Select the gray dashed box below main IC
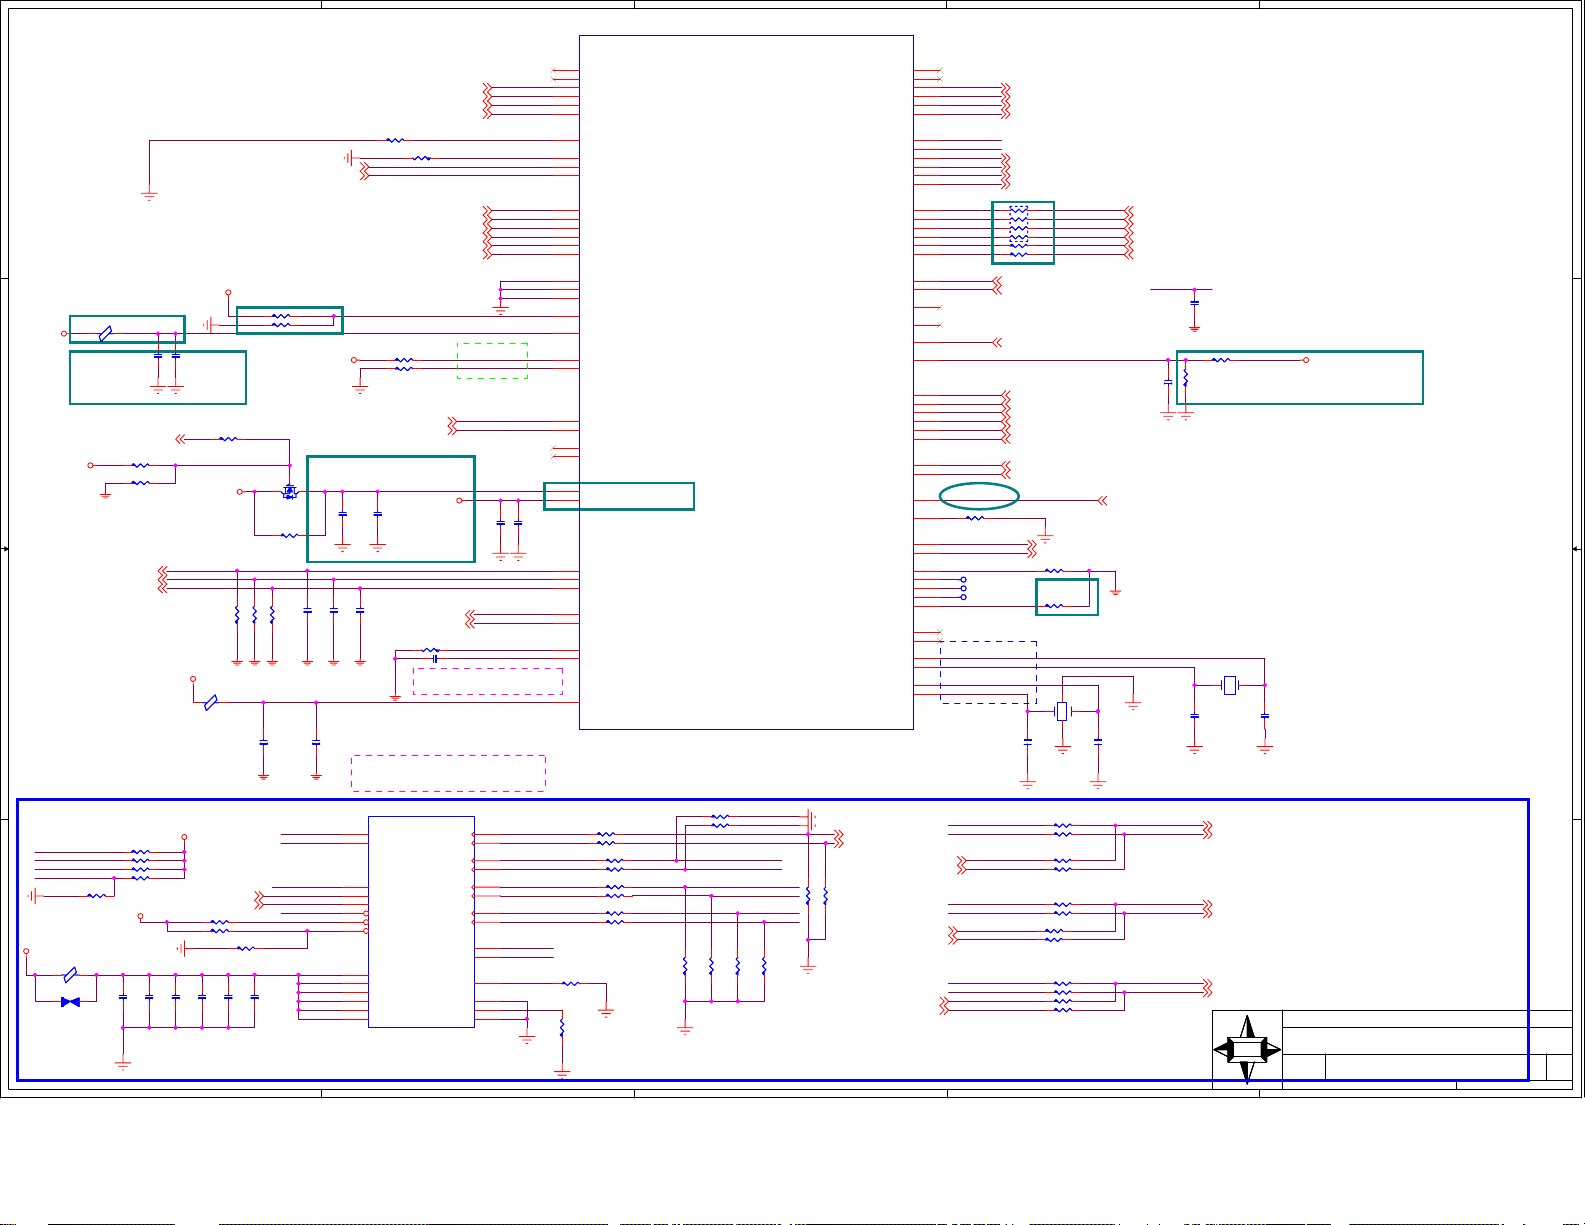Viewport: 1585px width, 1225px height. [x=448, y=773]
